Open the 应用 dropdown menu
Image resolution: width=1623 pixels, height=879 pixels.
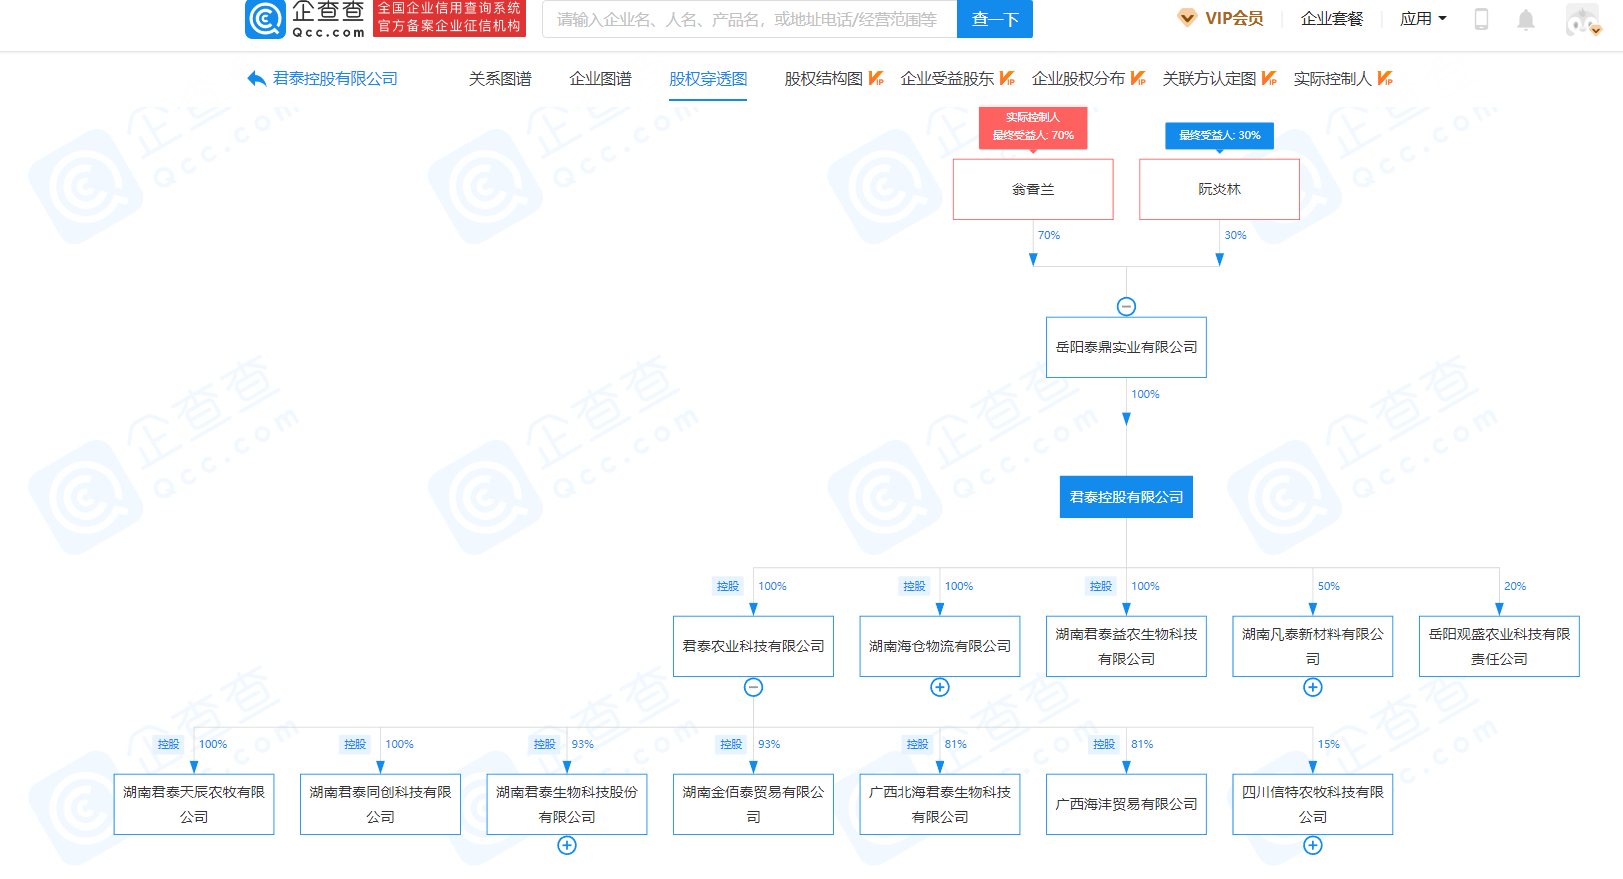1423,18
